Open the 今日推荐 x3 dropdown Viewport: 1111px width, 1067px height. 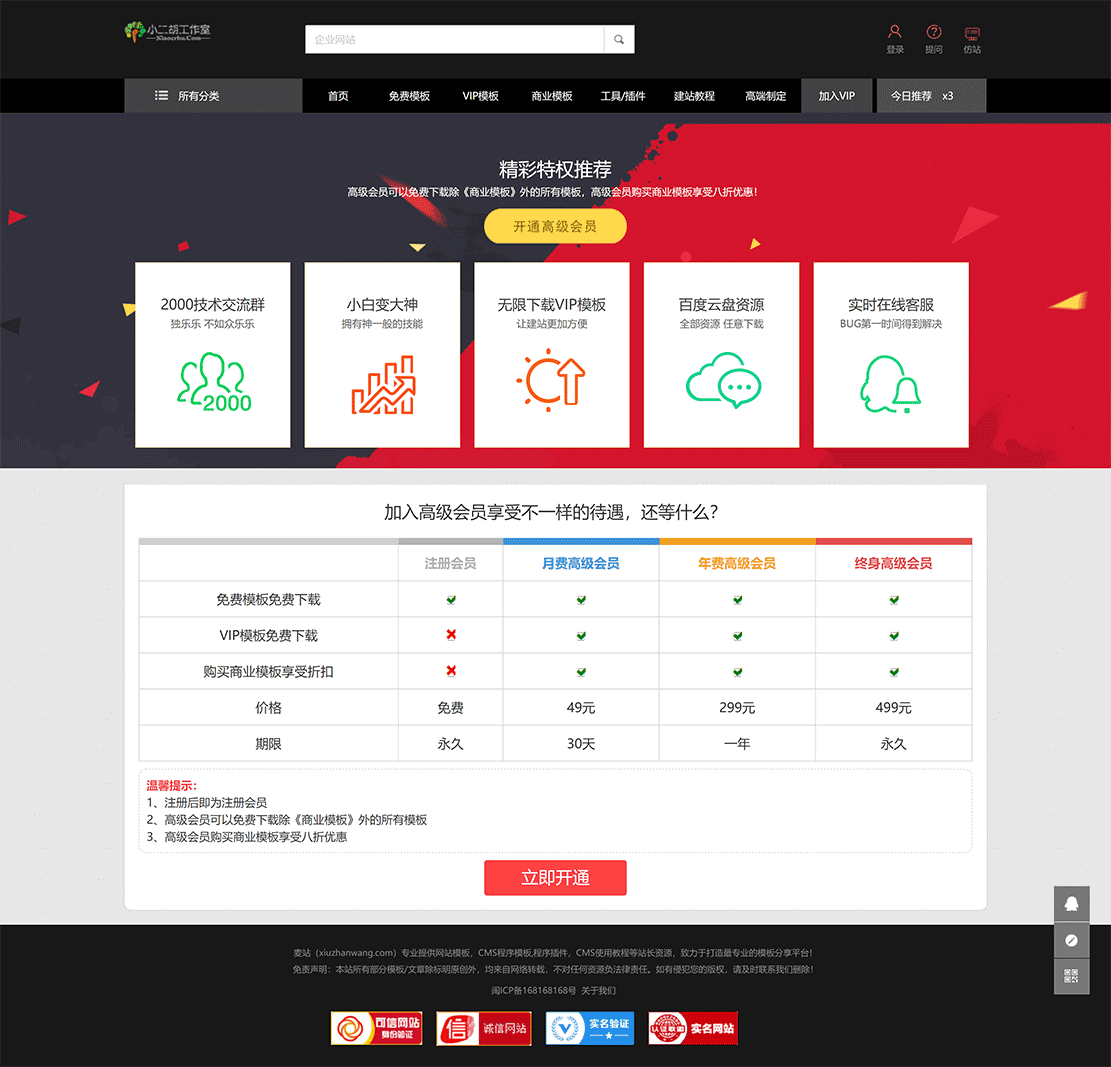(930, 96)
